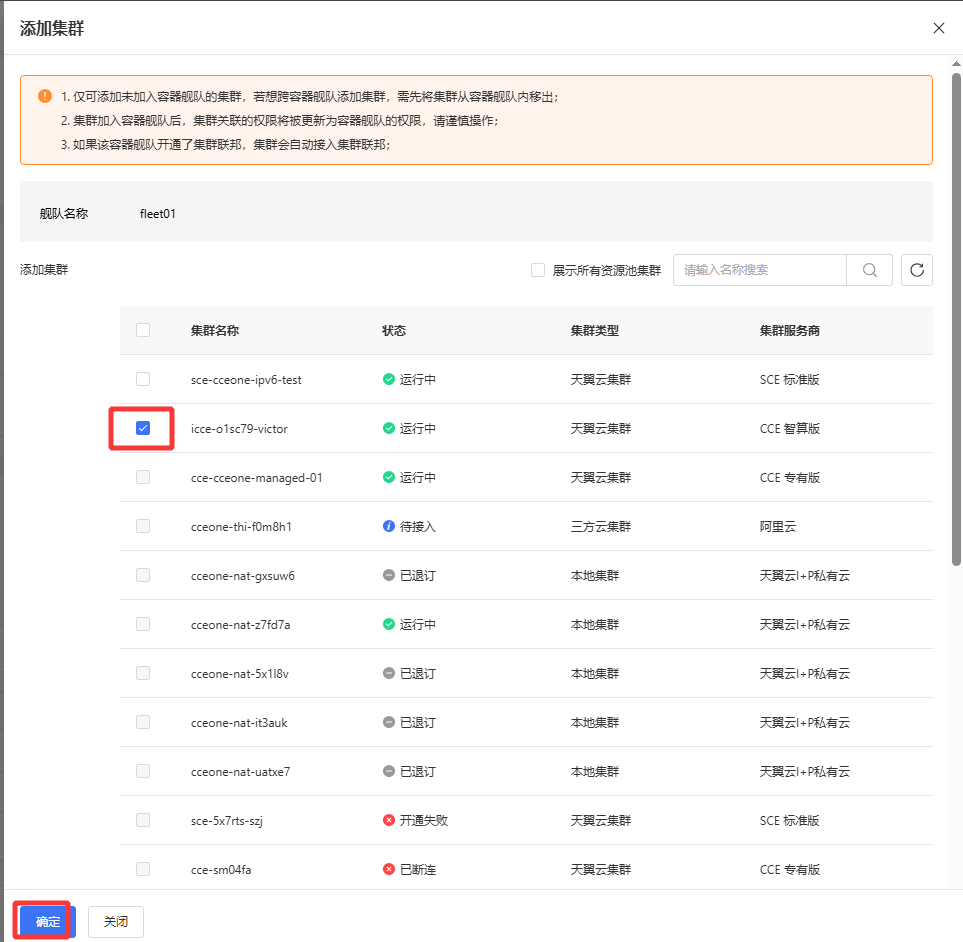Click cluster name icce-o1sc79-victor
Screen dimensions: 963x942
click(239, 429)
